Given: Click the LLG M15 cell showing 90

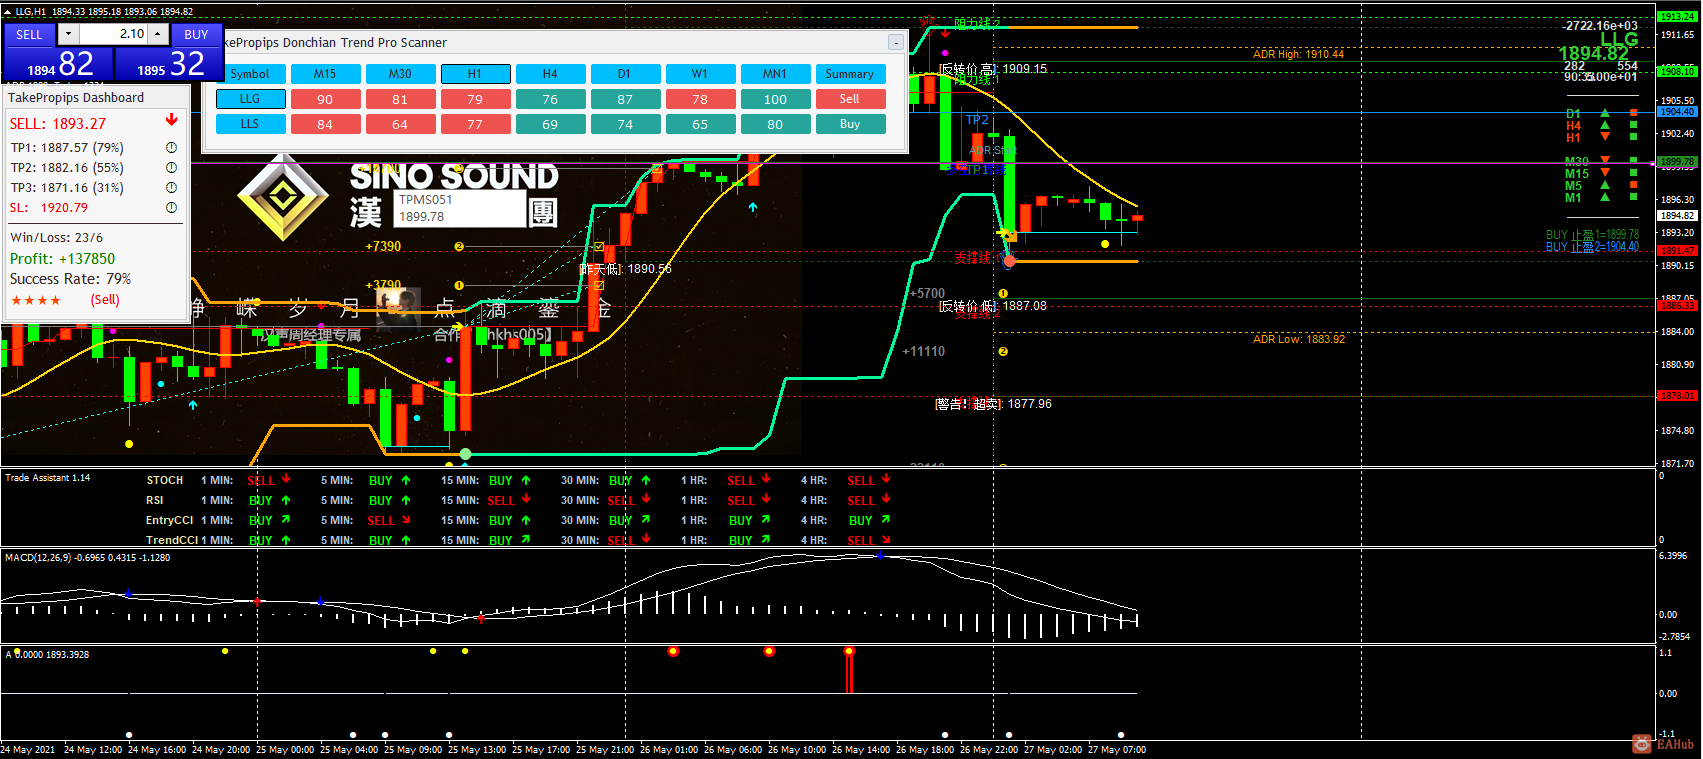Looking at the screenshot, I should (325, 99).
